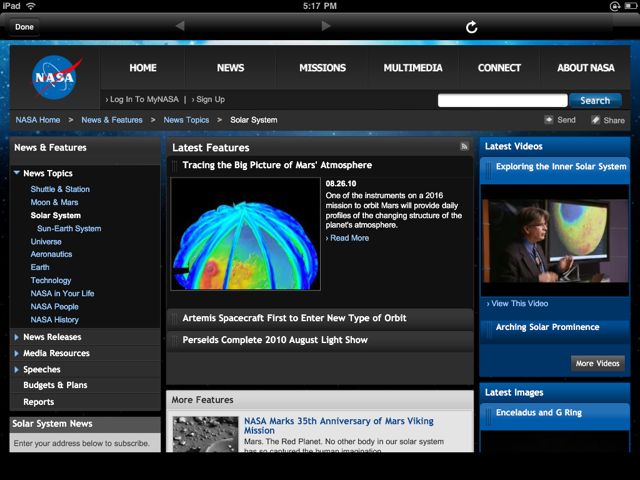The image size is (640, 480).
Task: Click the Search button
Action: (x=595, y=100)
